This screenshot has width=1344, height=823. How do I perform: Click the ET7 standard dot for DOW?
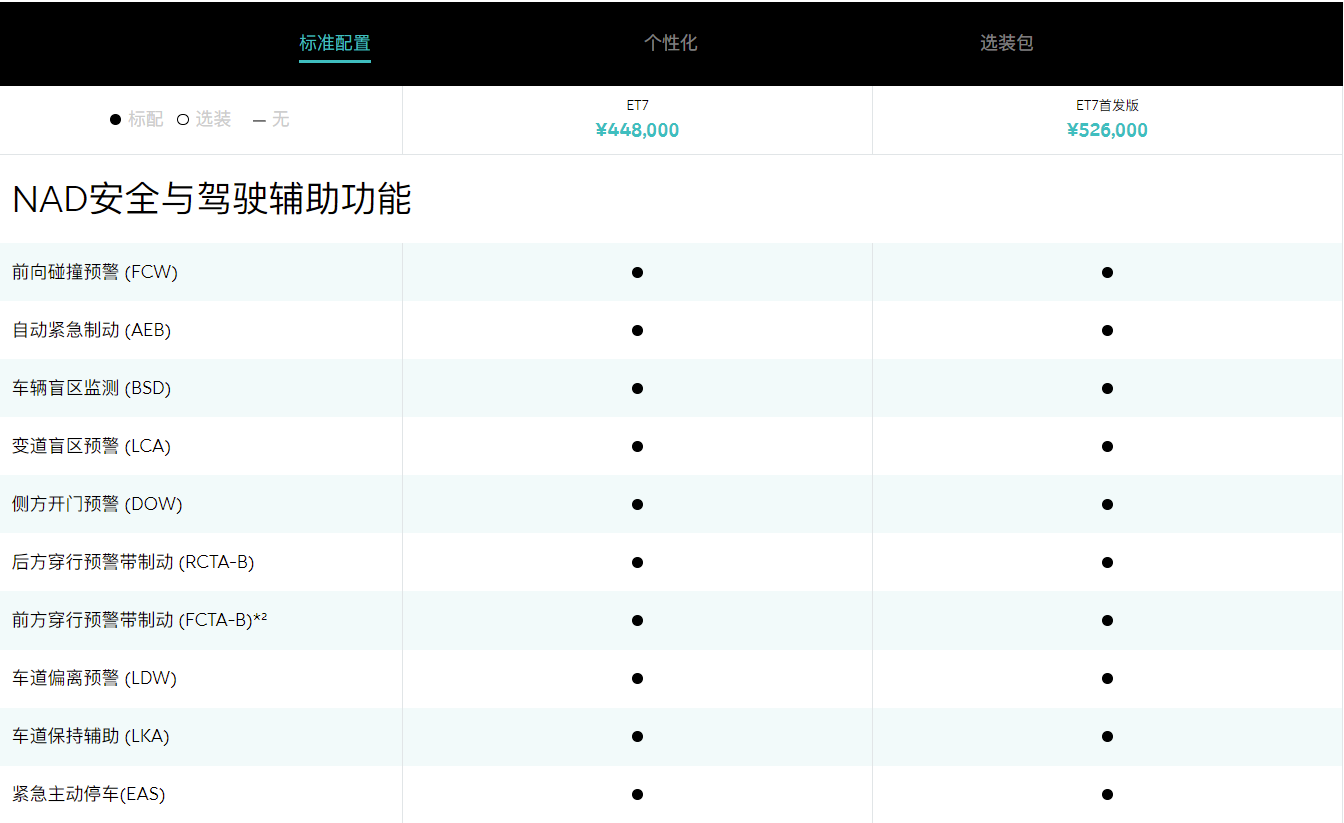coord(637,504)
